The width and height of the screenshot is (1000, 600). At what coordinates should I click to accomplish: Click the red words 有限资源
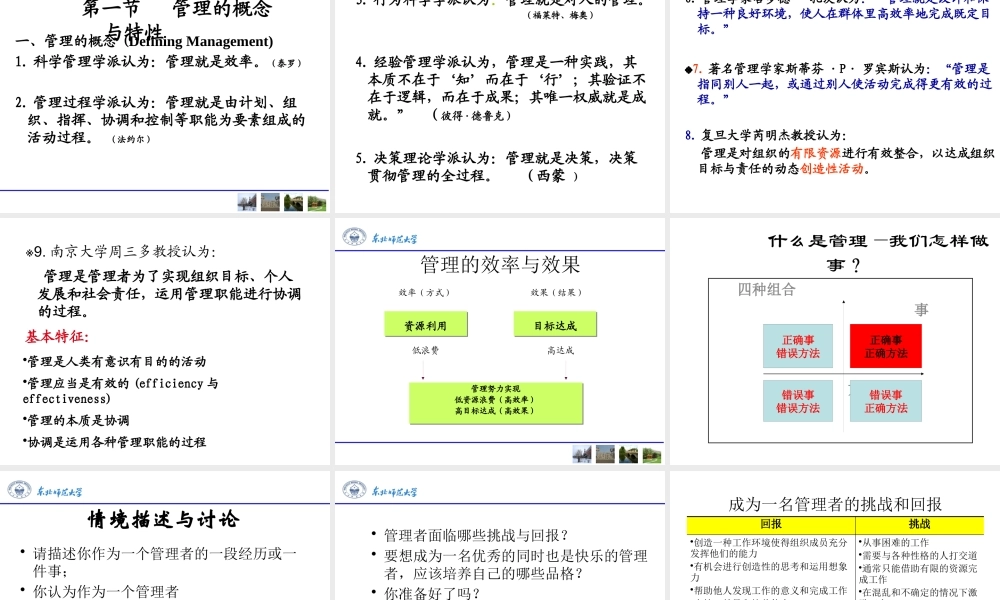pyautogui.click(x=816, y=153)
